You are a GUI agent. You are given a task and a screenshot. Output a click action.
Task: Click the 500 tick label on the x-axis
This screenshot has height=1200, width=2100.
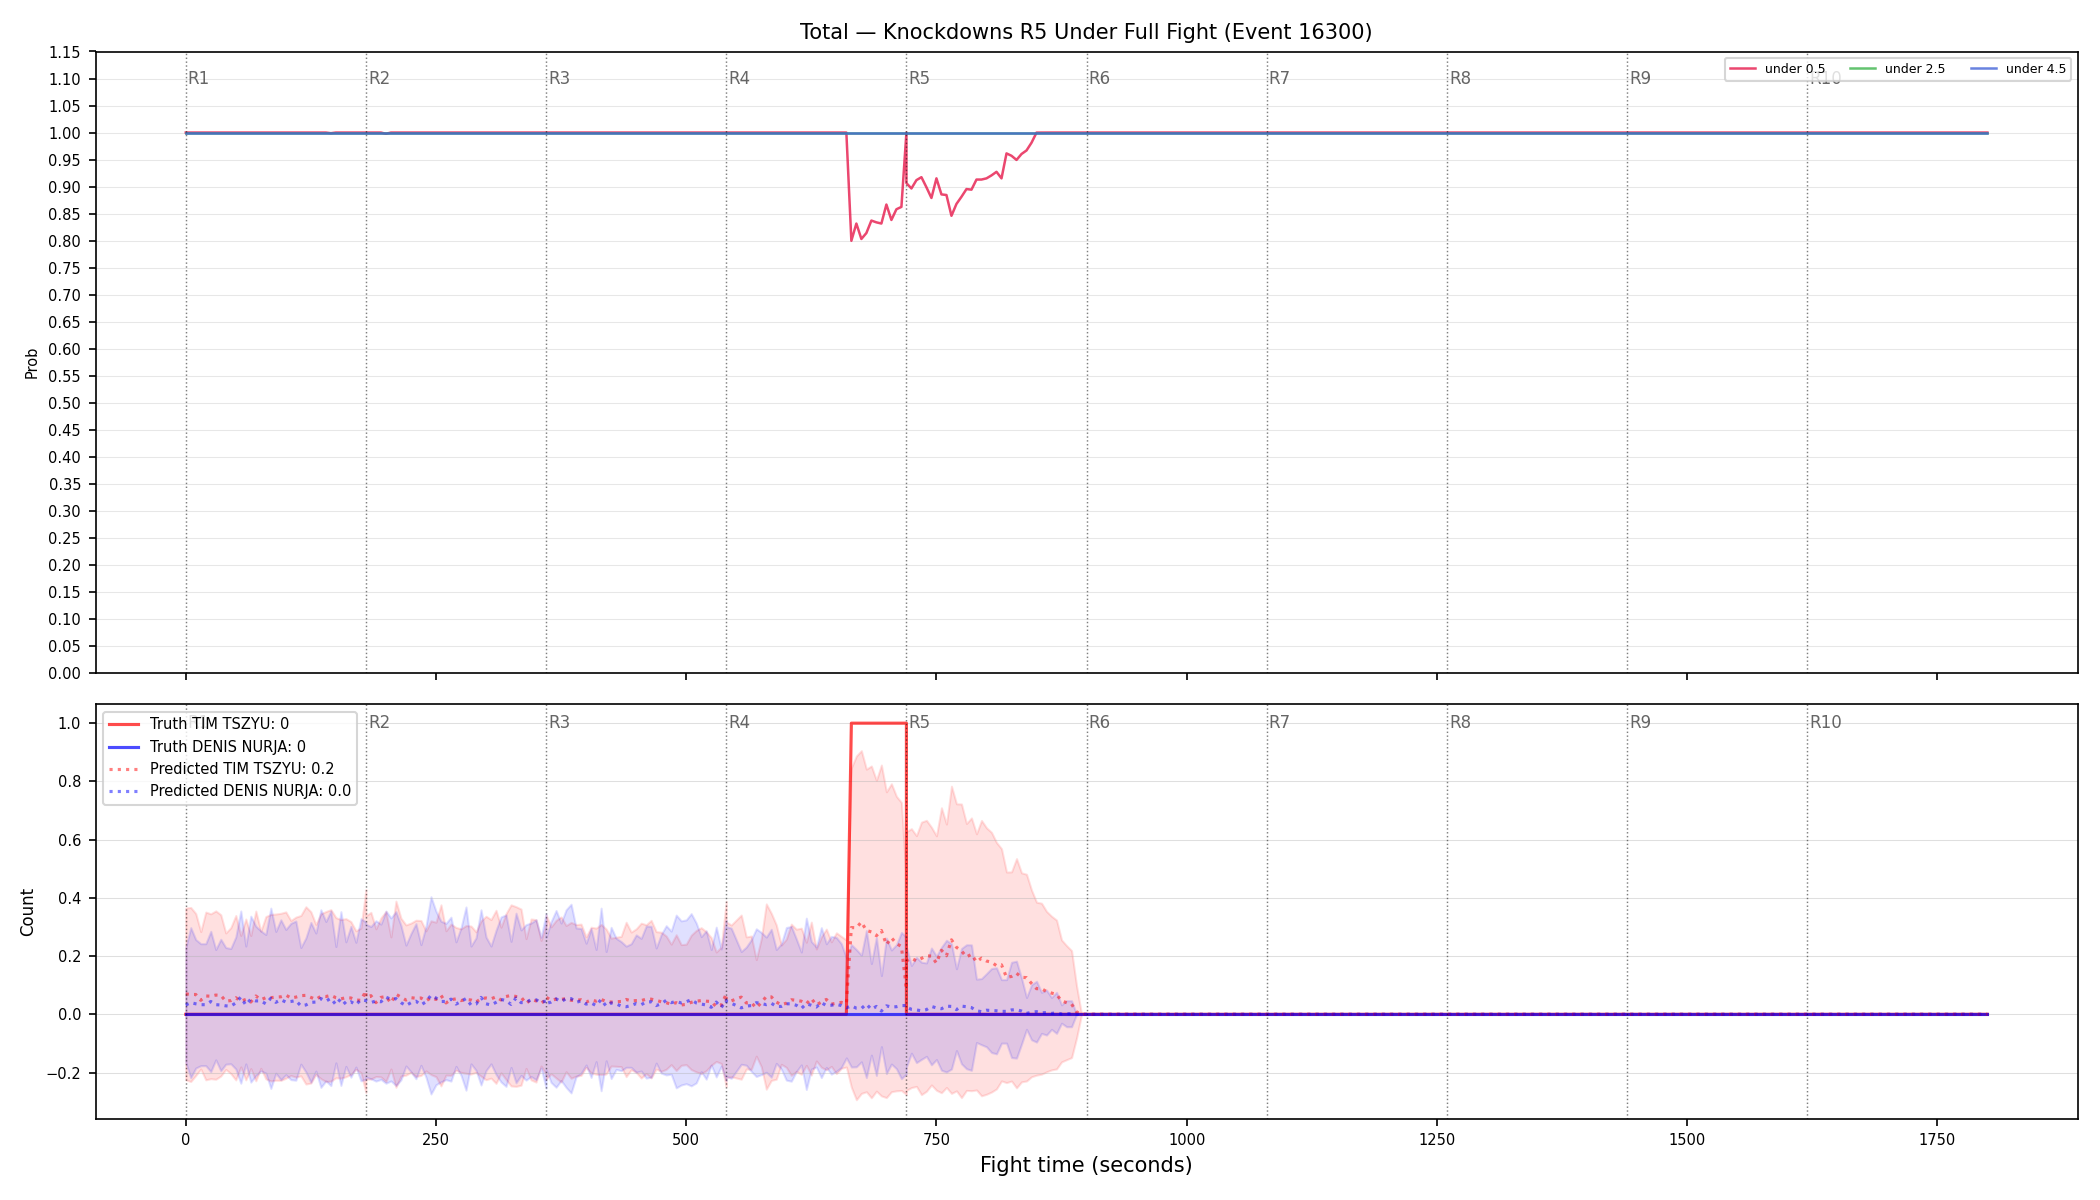click(685, 1139)
